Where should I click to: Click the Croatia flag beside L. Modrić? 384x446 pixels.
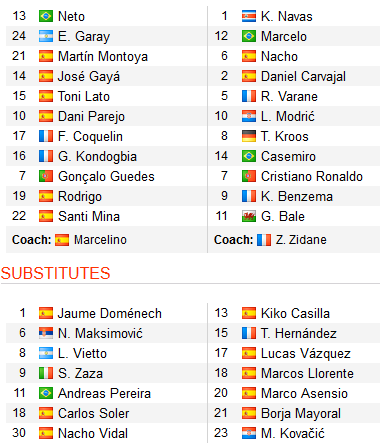(x=249, y=116)
